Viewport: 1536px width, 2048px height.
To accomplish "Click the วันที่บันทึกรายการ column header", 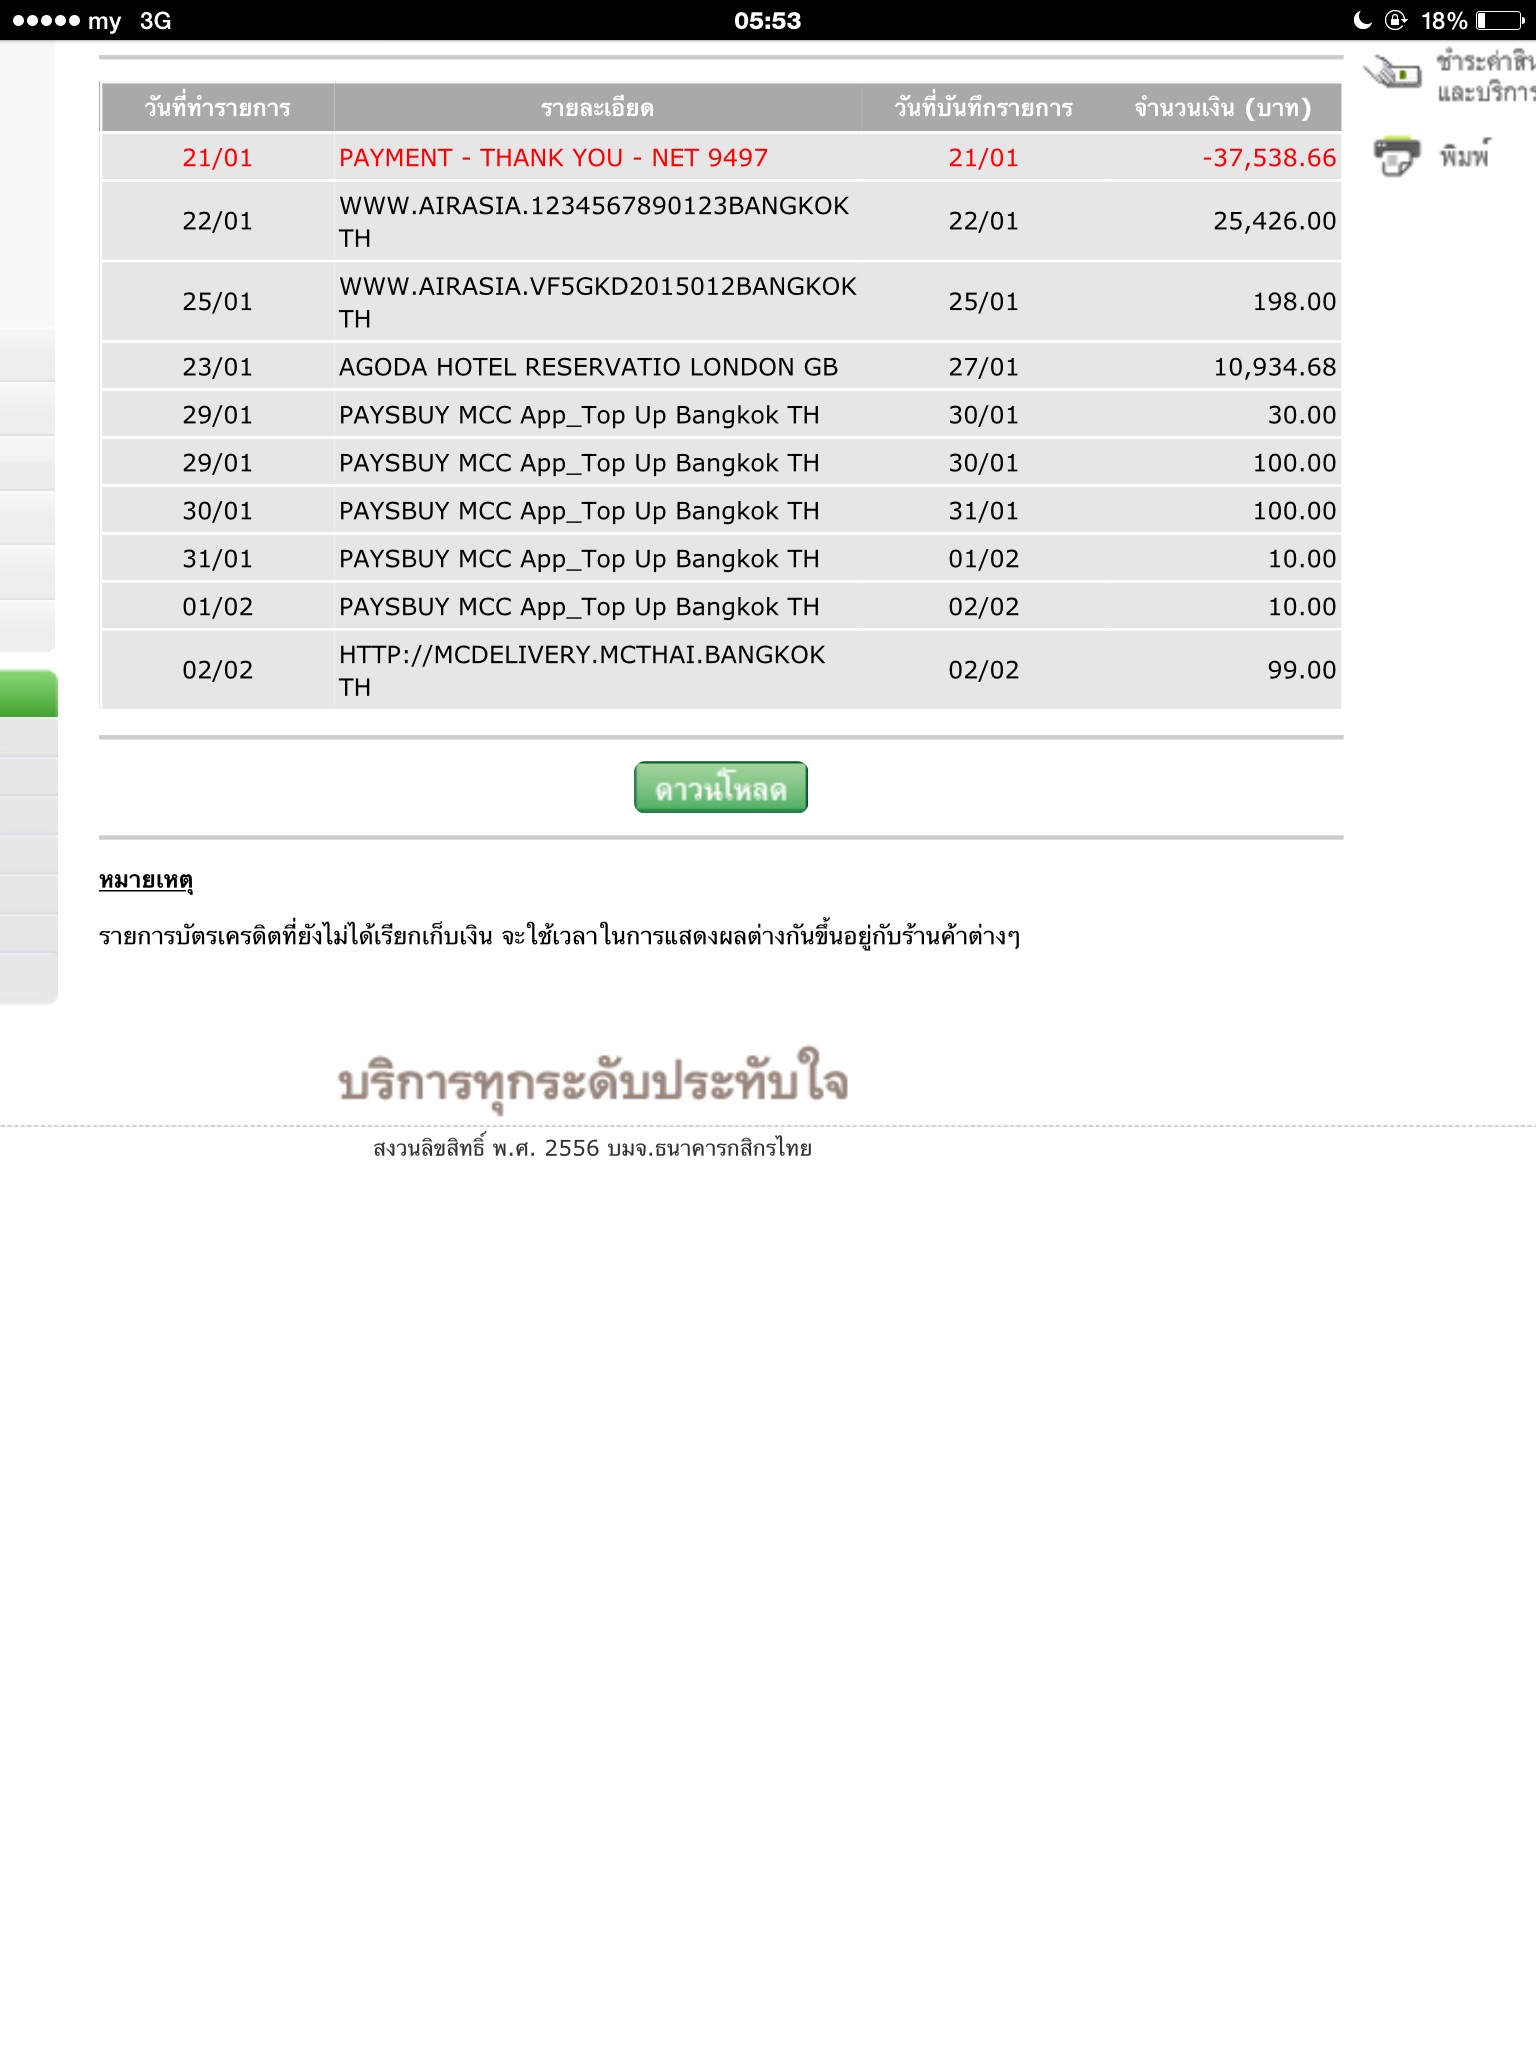I will click(x=983, y=107).
